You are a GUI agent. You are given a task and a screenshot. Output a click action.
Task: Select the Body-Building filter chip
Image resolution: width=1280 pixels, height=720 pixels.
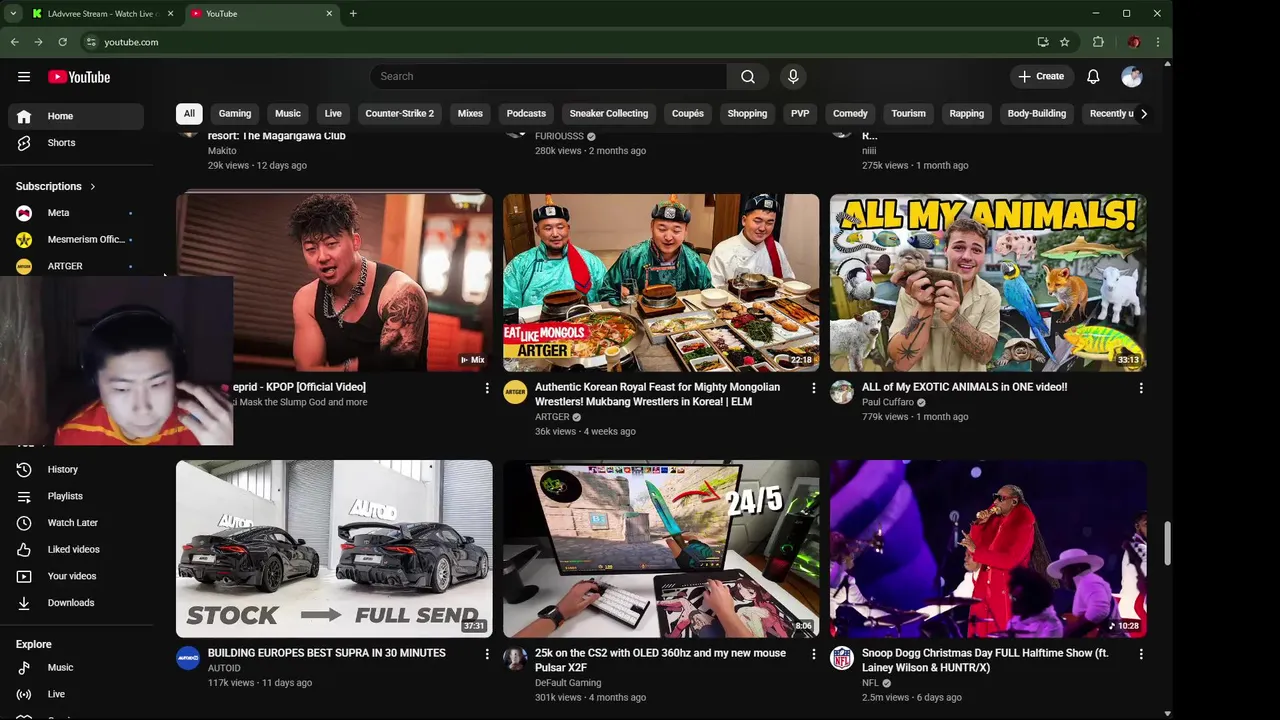point(1036,114)
